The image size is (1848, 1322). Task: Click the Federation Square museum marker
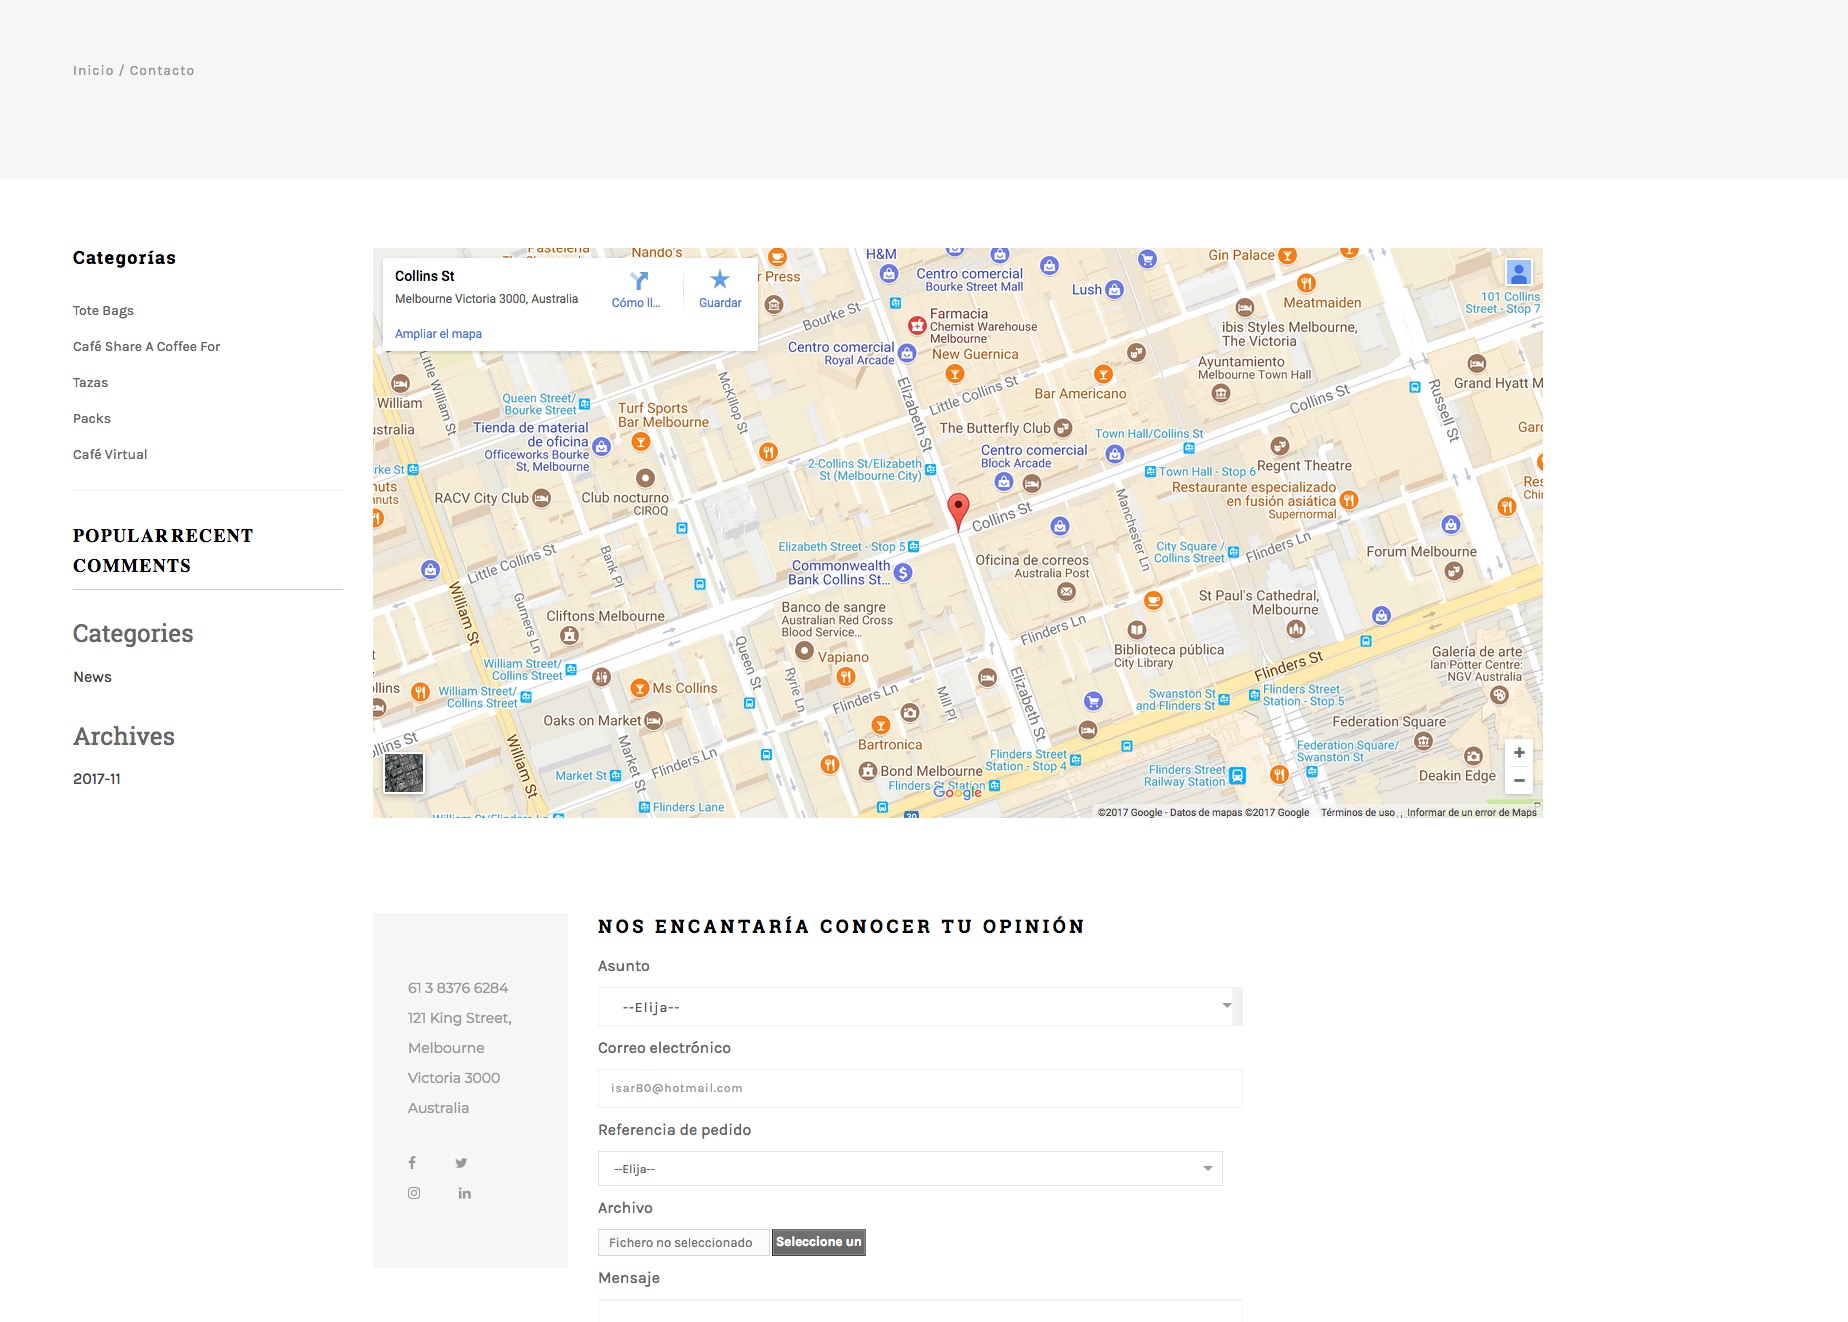[1424, 741]
